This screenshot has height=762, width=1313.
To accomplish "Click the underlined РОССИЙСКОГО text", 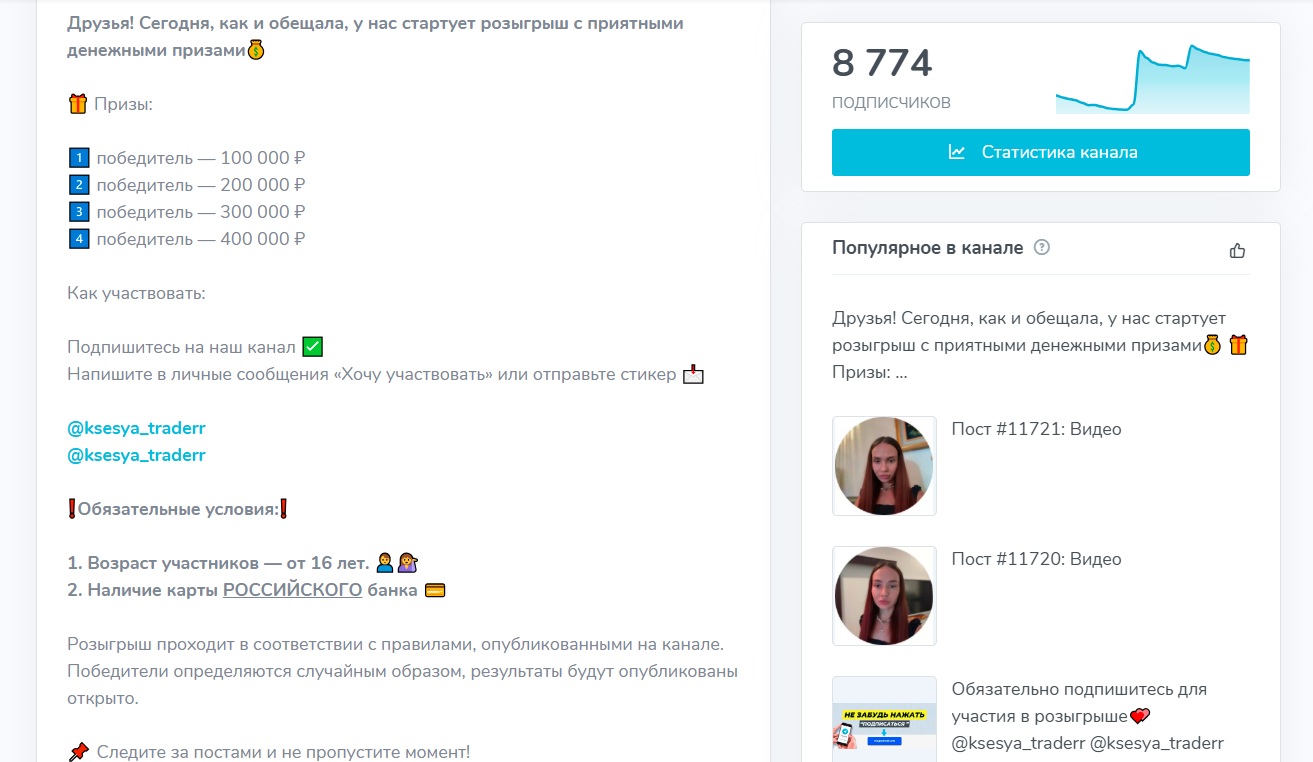I will [x=292, y=590].
